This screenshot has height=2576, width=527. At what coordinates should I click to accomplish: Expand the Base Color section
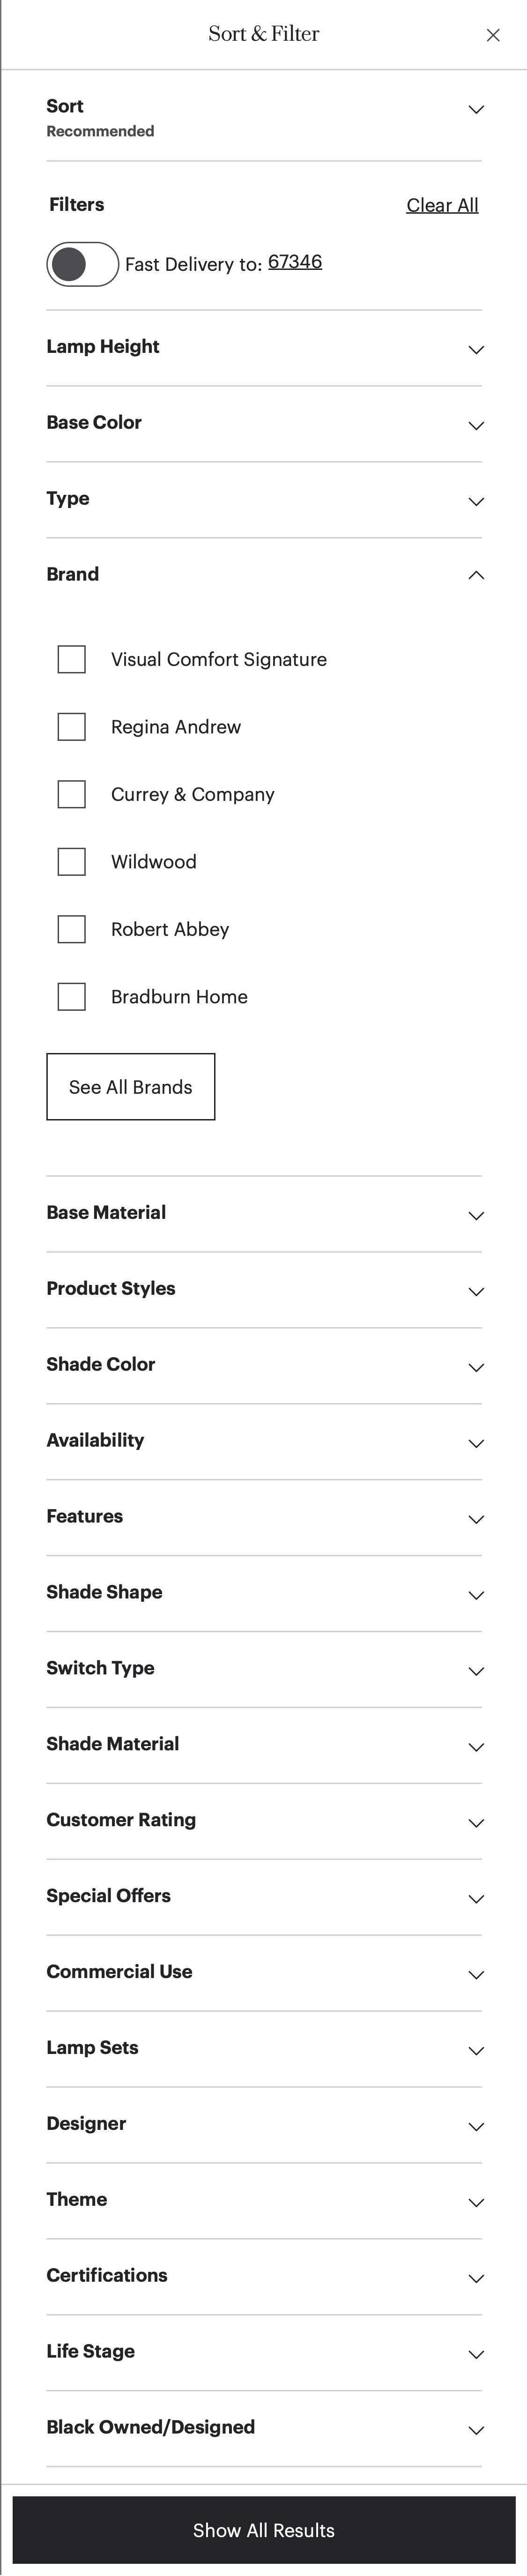[476, 425]
